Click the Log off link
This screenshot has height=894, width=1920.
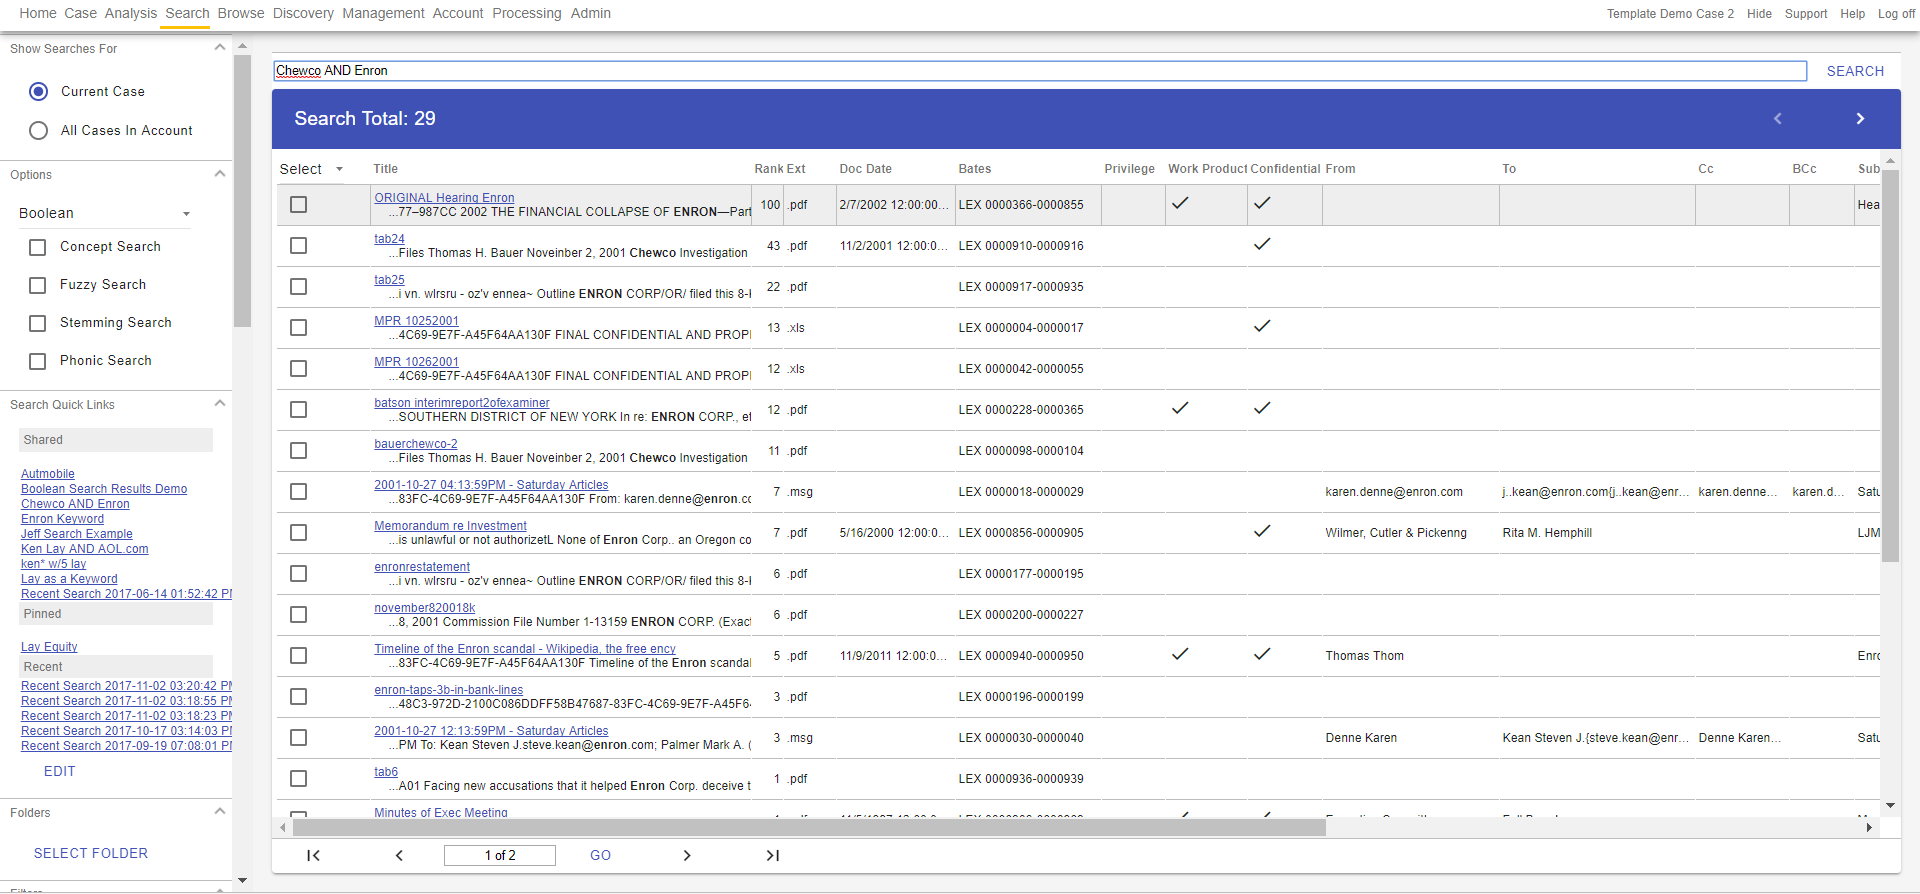coord(1896,14)
